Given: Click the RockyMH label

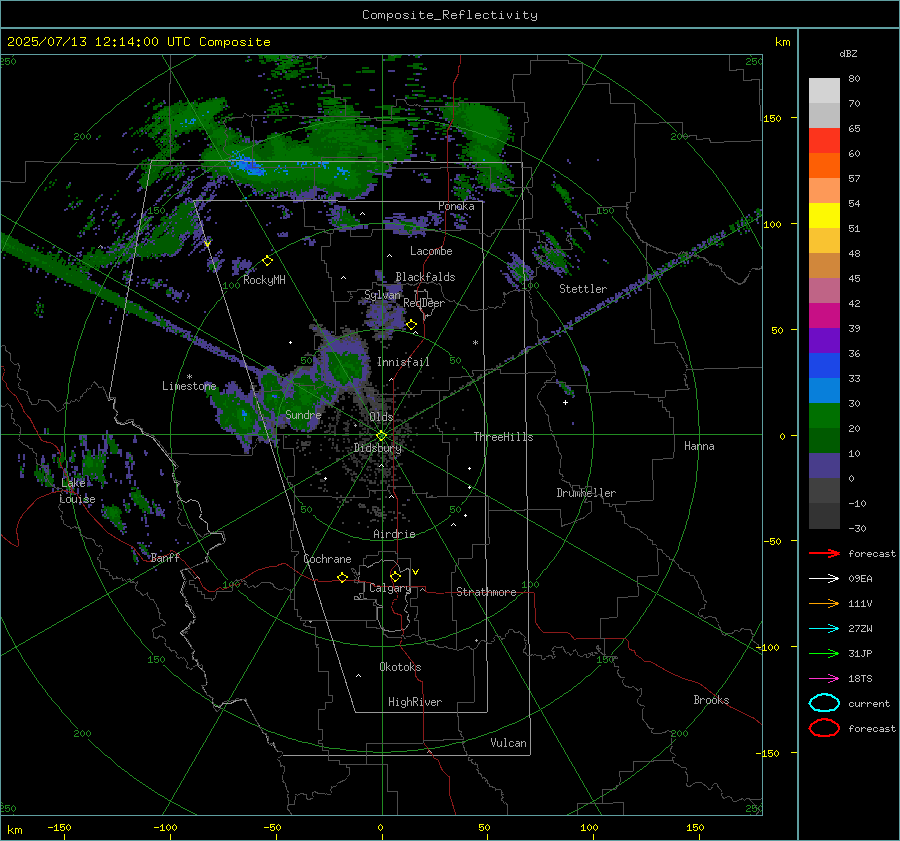Looking at the screenshot, I should point(264,280).
